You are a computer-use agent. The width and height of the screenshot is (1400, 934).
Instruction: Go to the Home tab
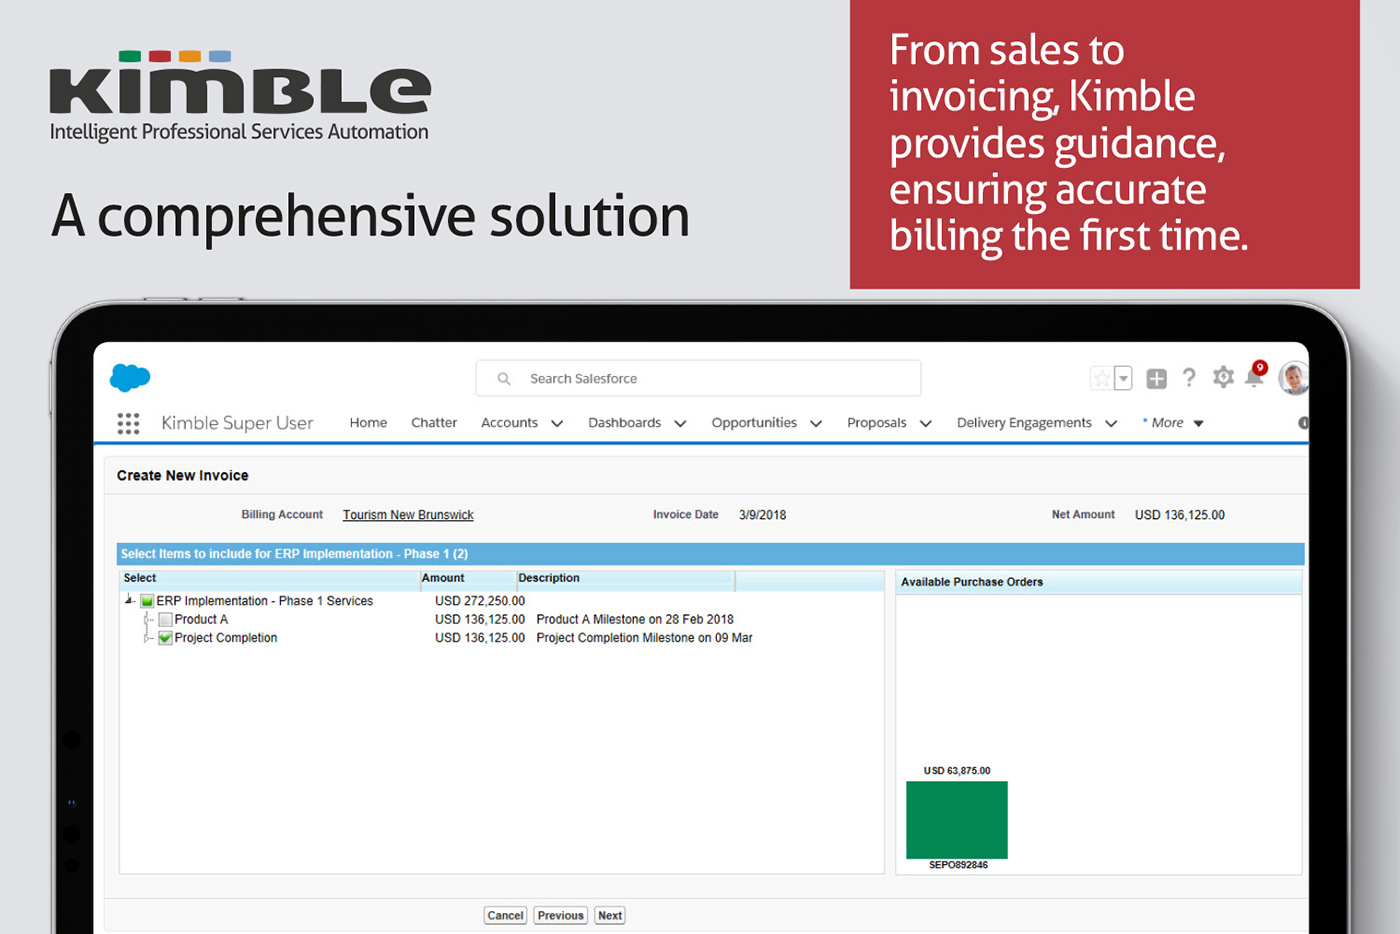(368, 423)
